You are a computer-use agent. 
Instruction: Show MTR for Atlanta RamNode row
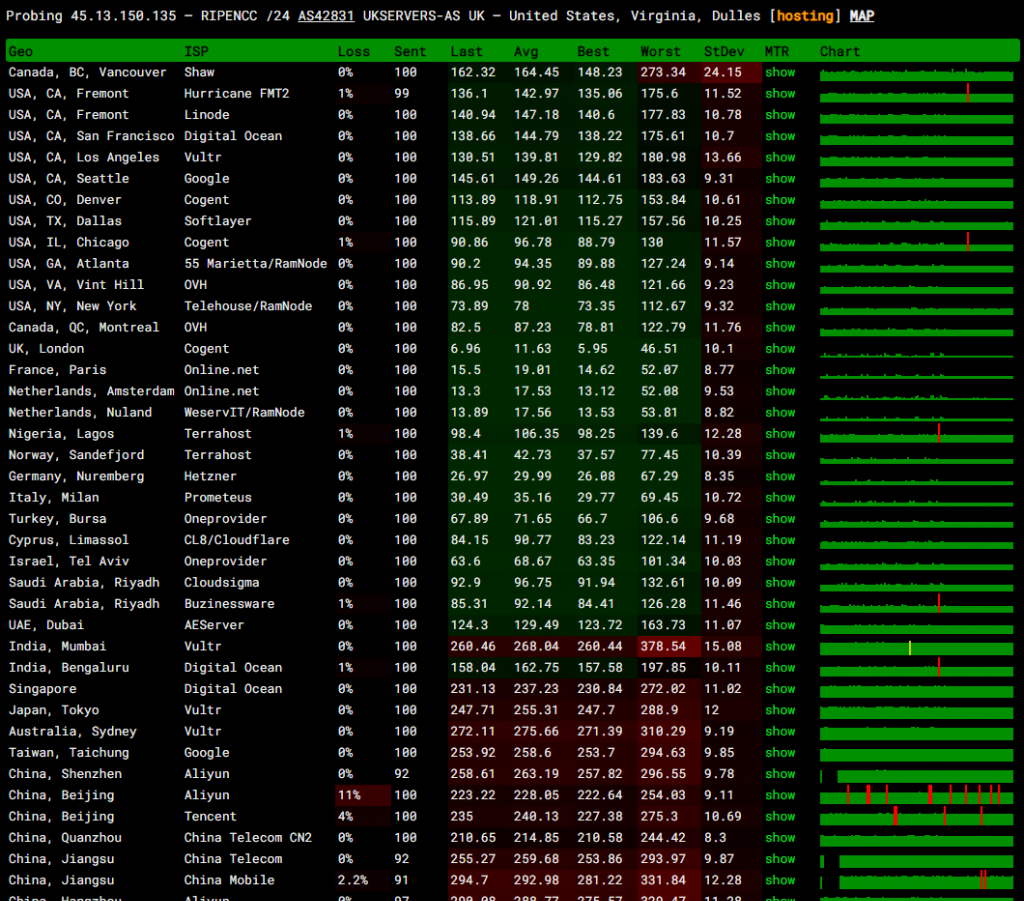780,264
